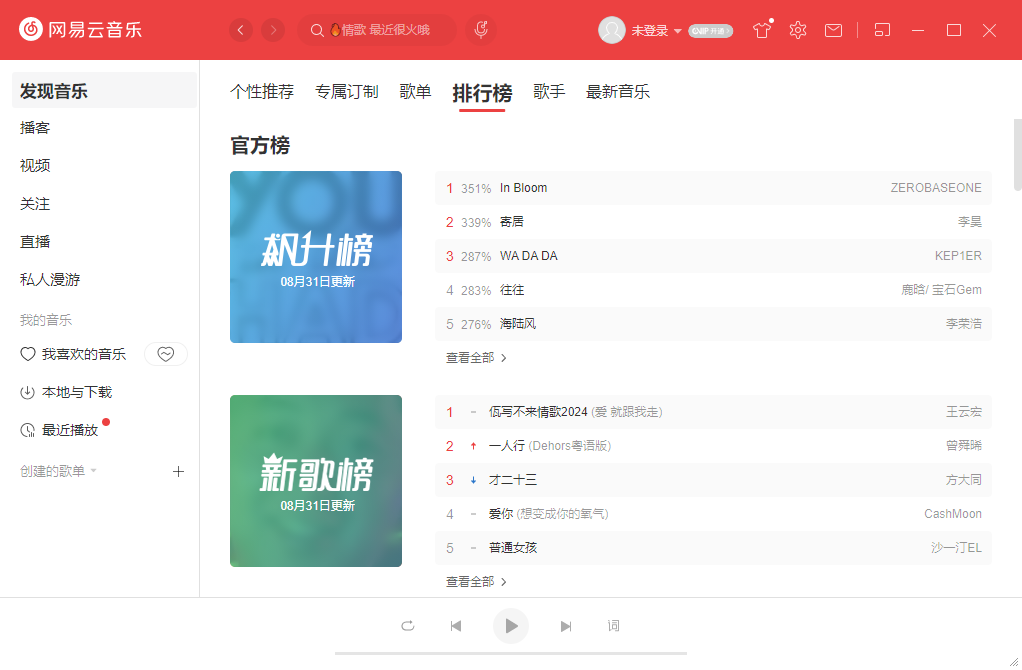This screenshot has height=670, width=1022.
Task: Click the heart mode icon beside 我喜欢的音乐
Action: 165,354
